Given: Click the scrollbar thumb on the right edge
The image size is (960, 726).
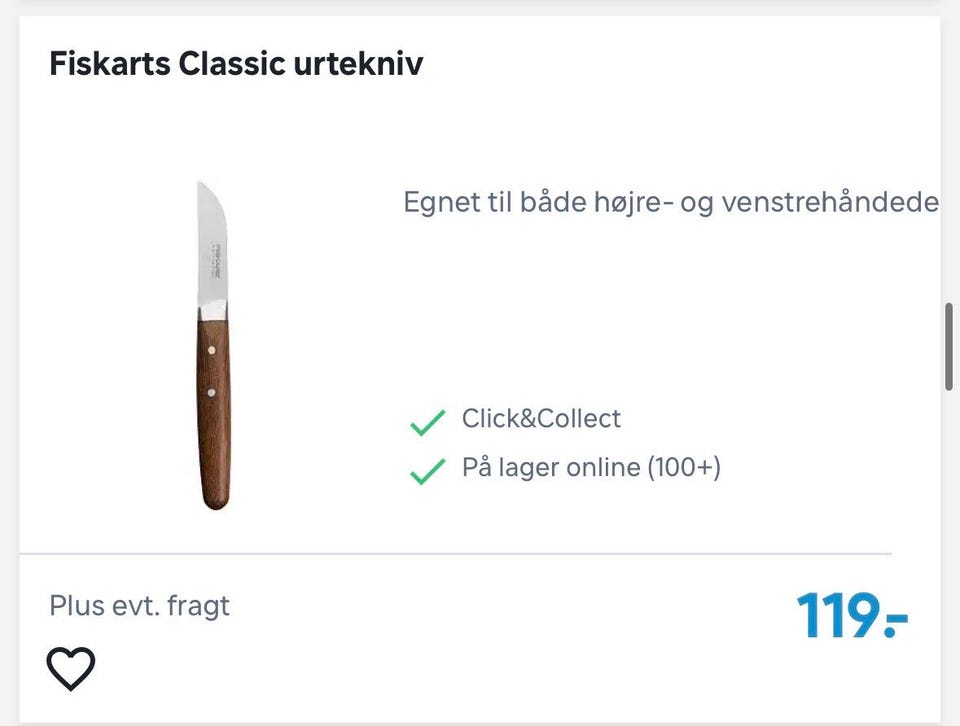Looking at the screenshot, I should point(949,346).
